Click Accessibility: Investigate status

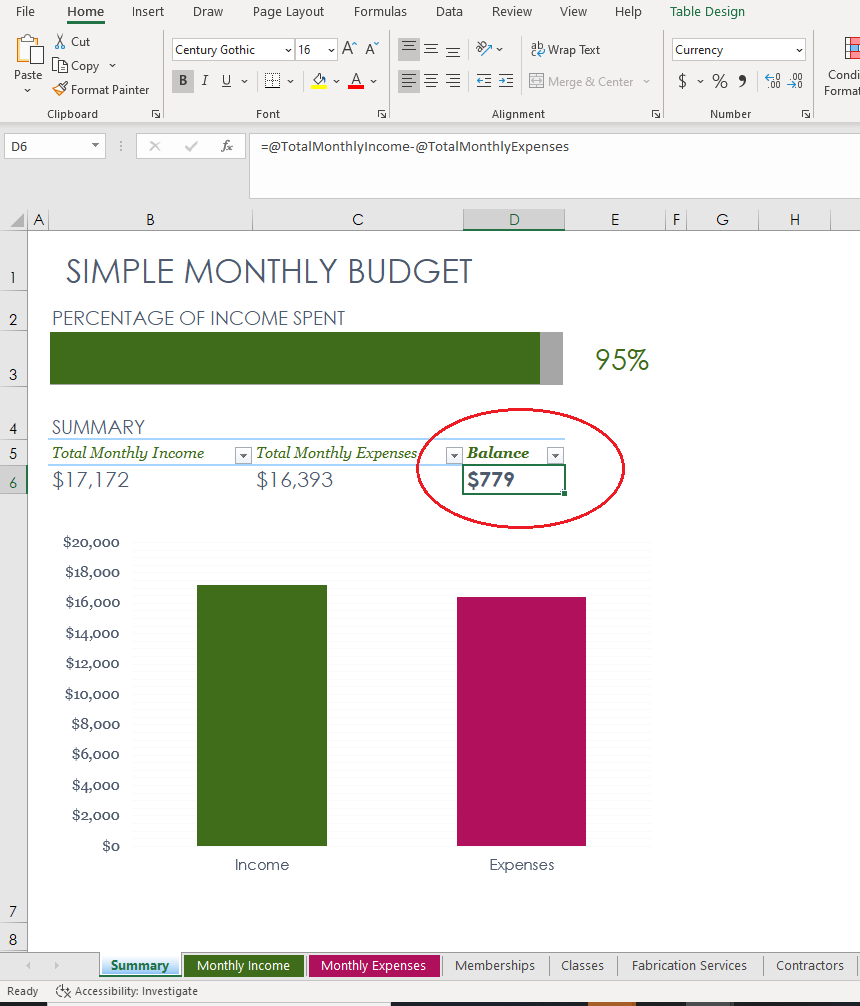[127, 991]
